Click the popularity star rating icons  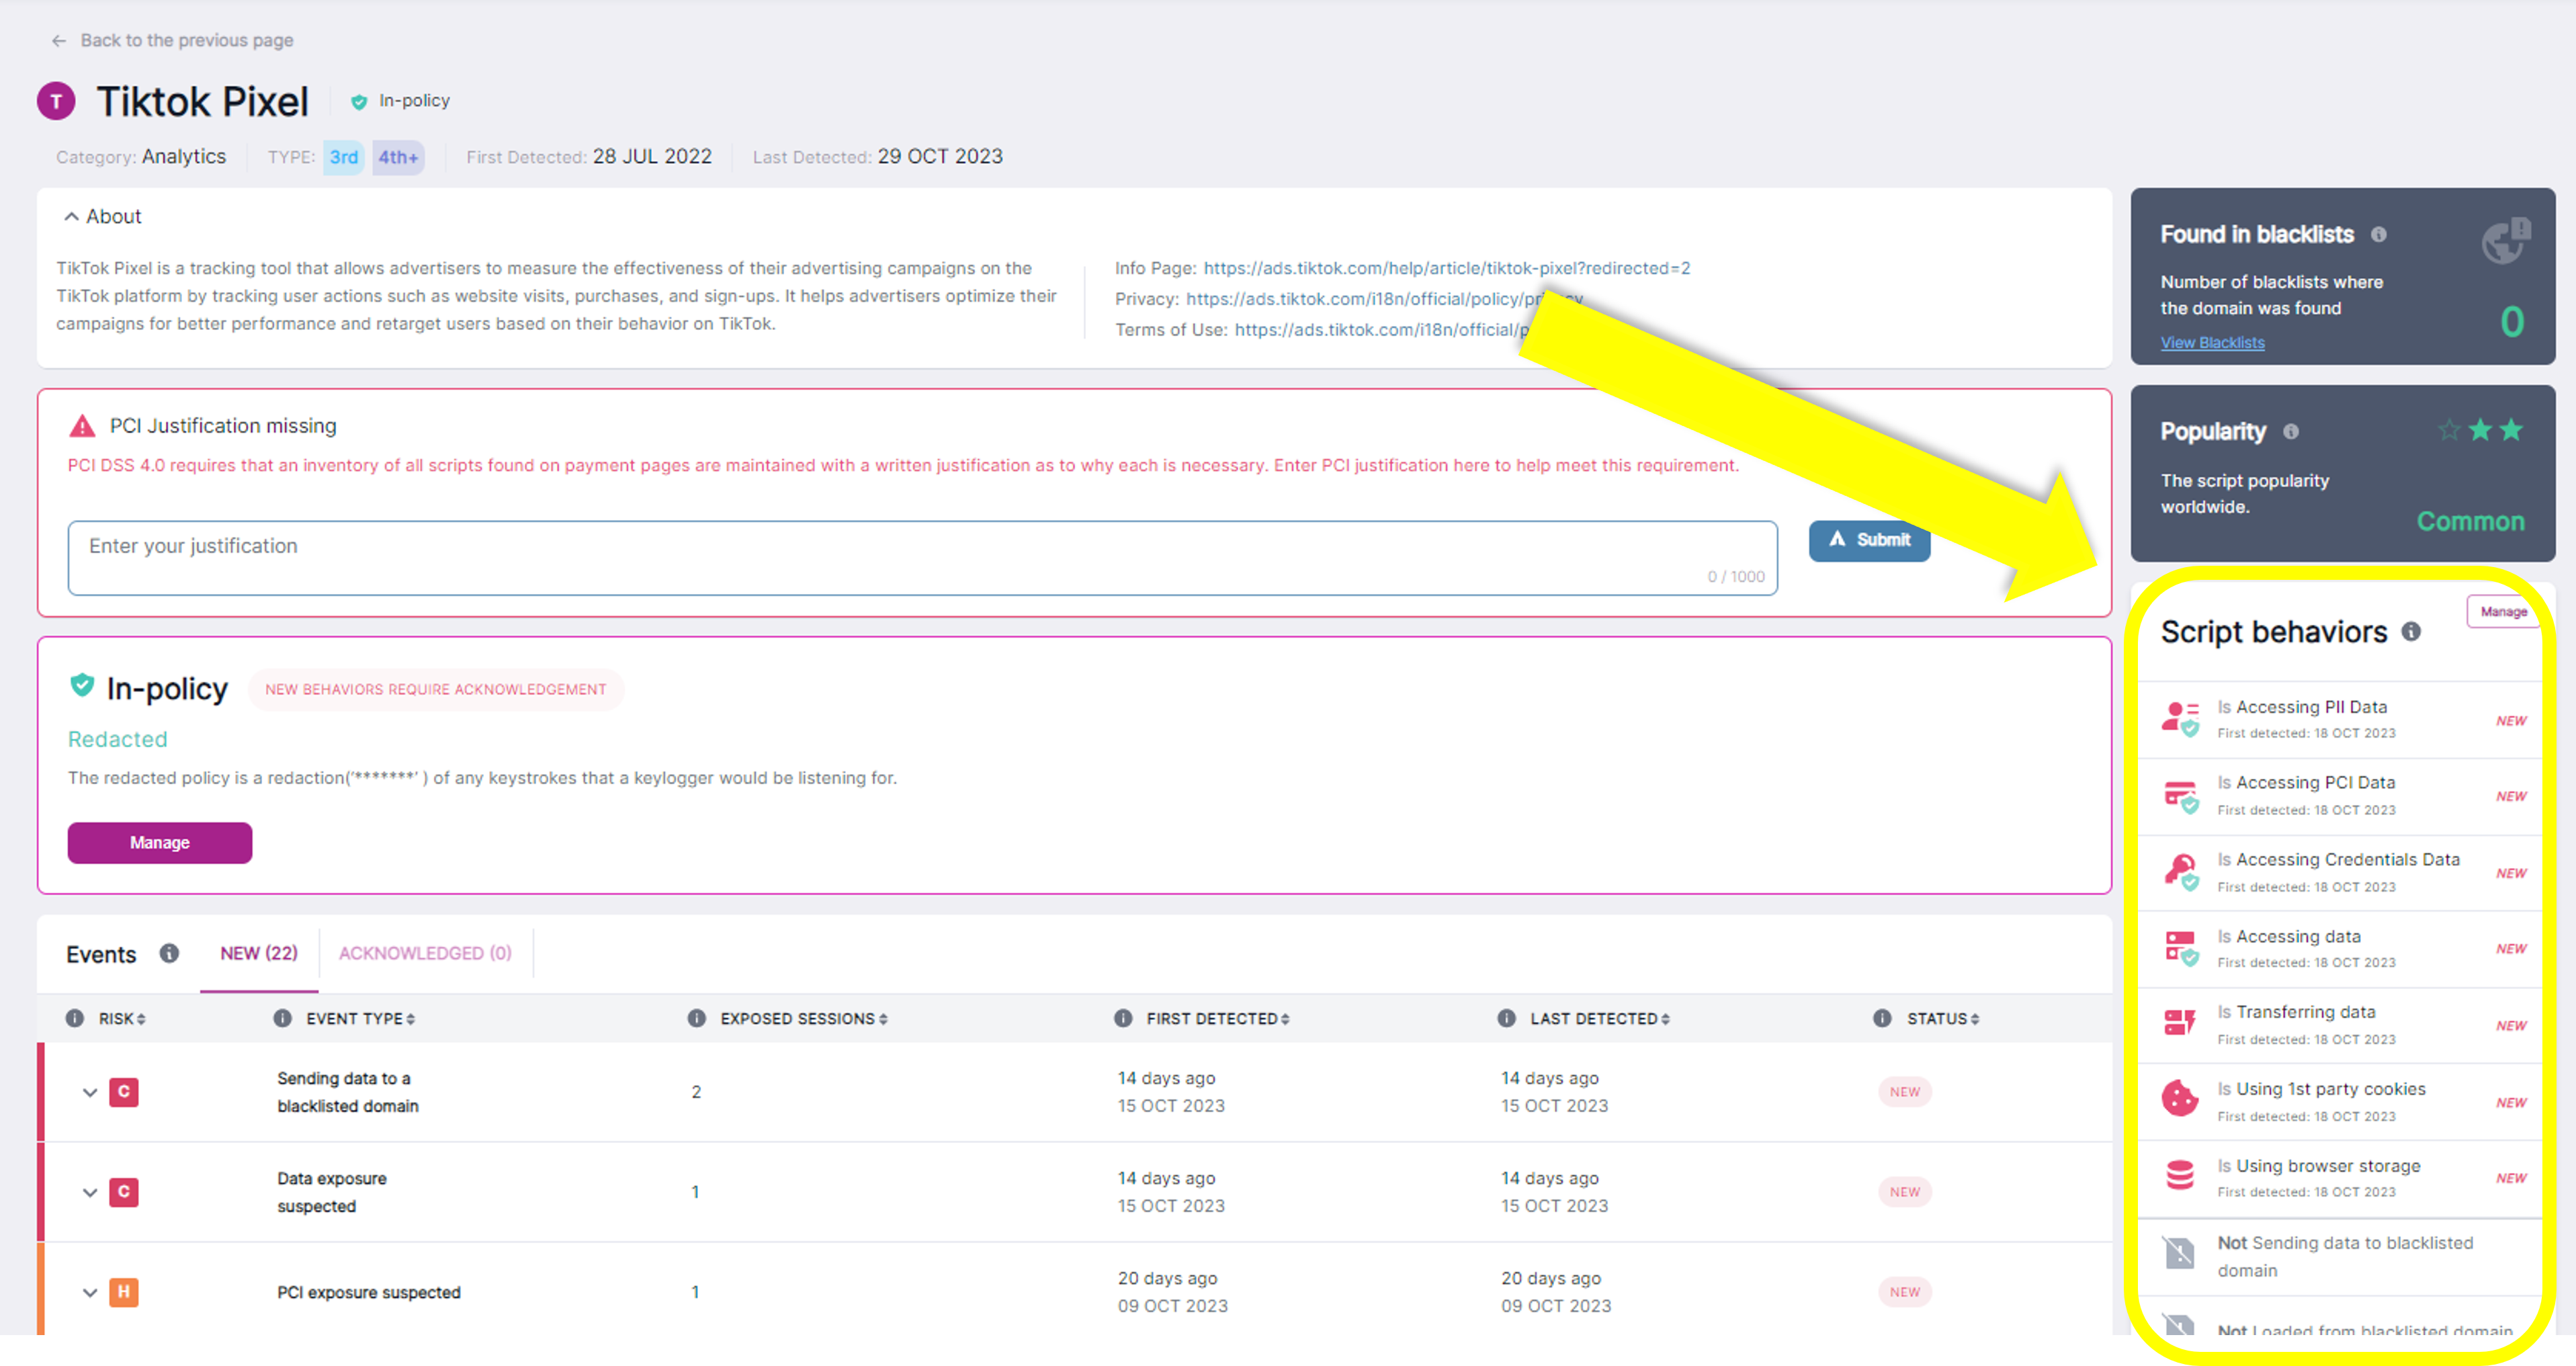coord(2481,430)
